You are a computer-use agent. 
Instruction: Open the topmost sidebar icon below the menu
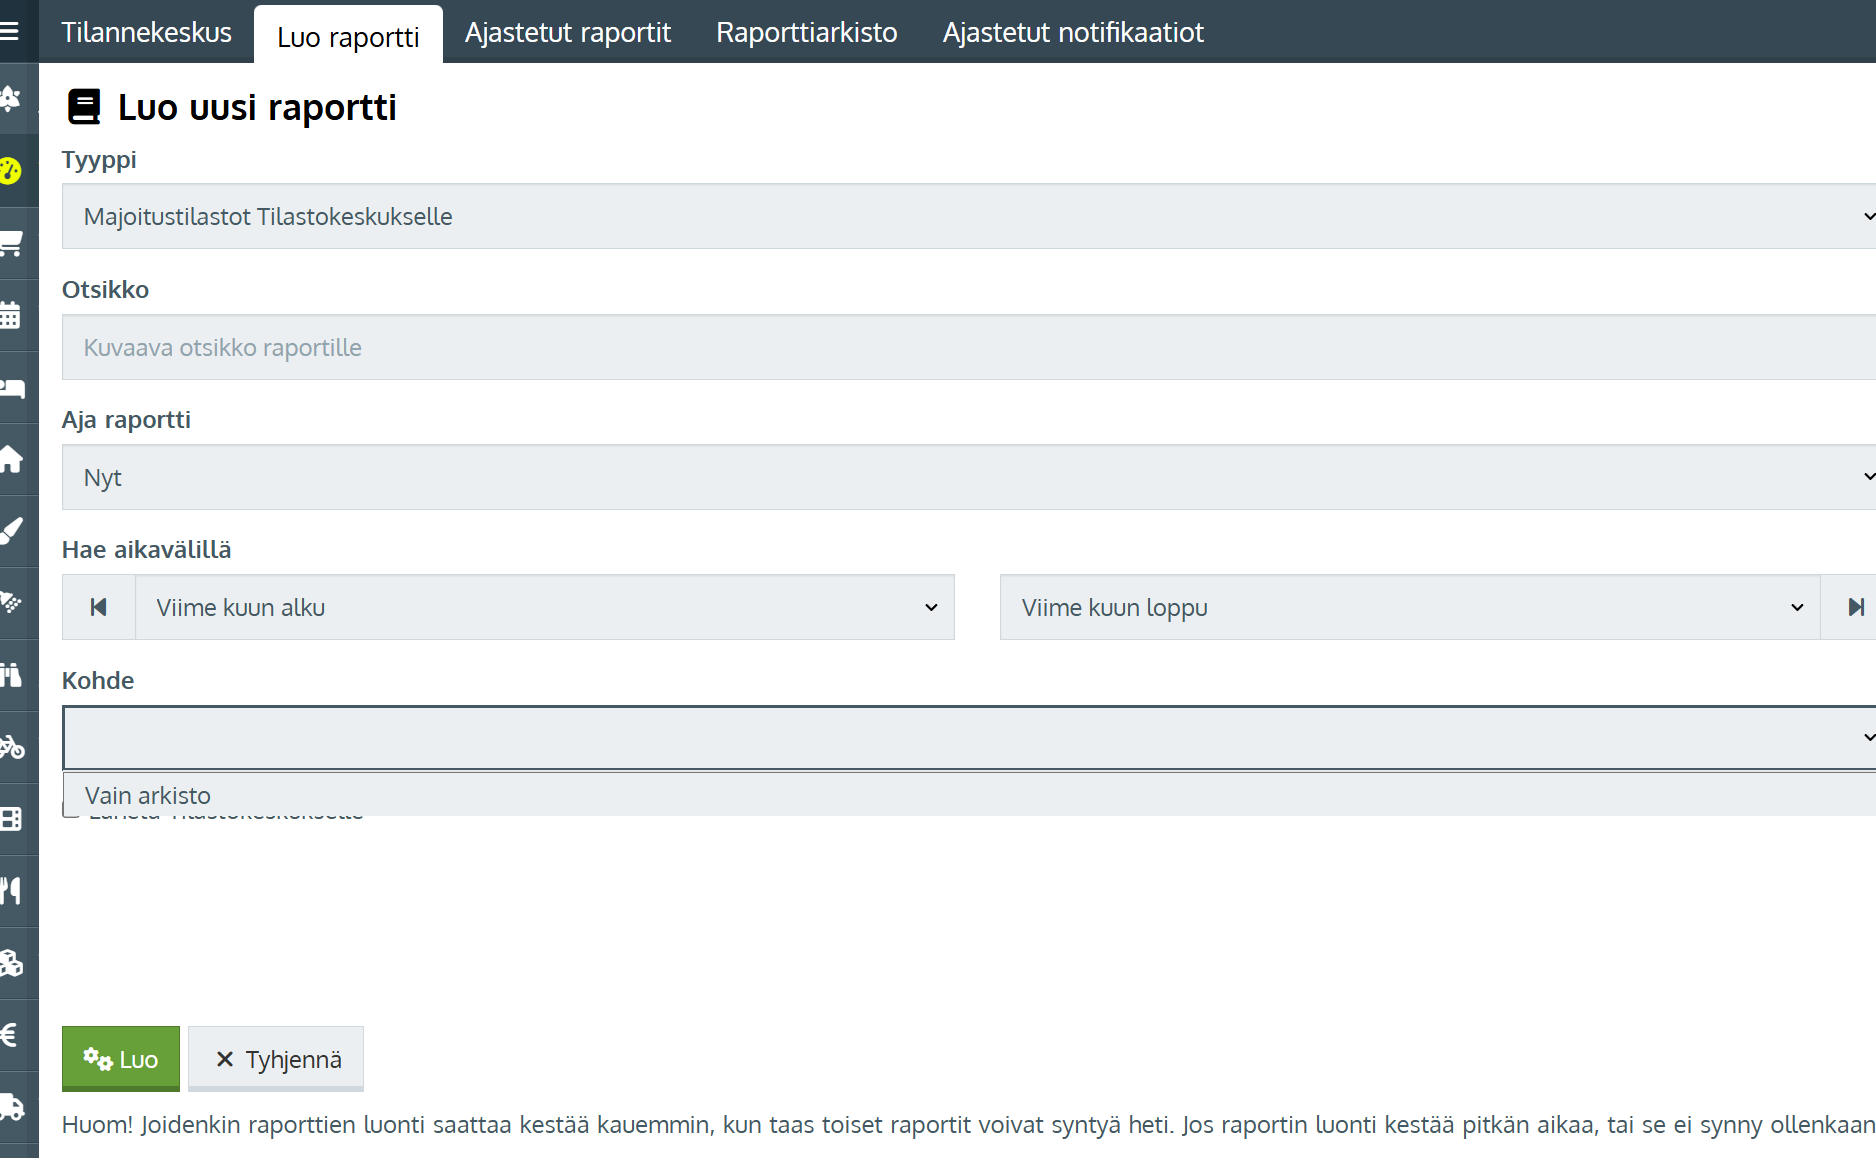pyautogui.click(x=10, y=99)
